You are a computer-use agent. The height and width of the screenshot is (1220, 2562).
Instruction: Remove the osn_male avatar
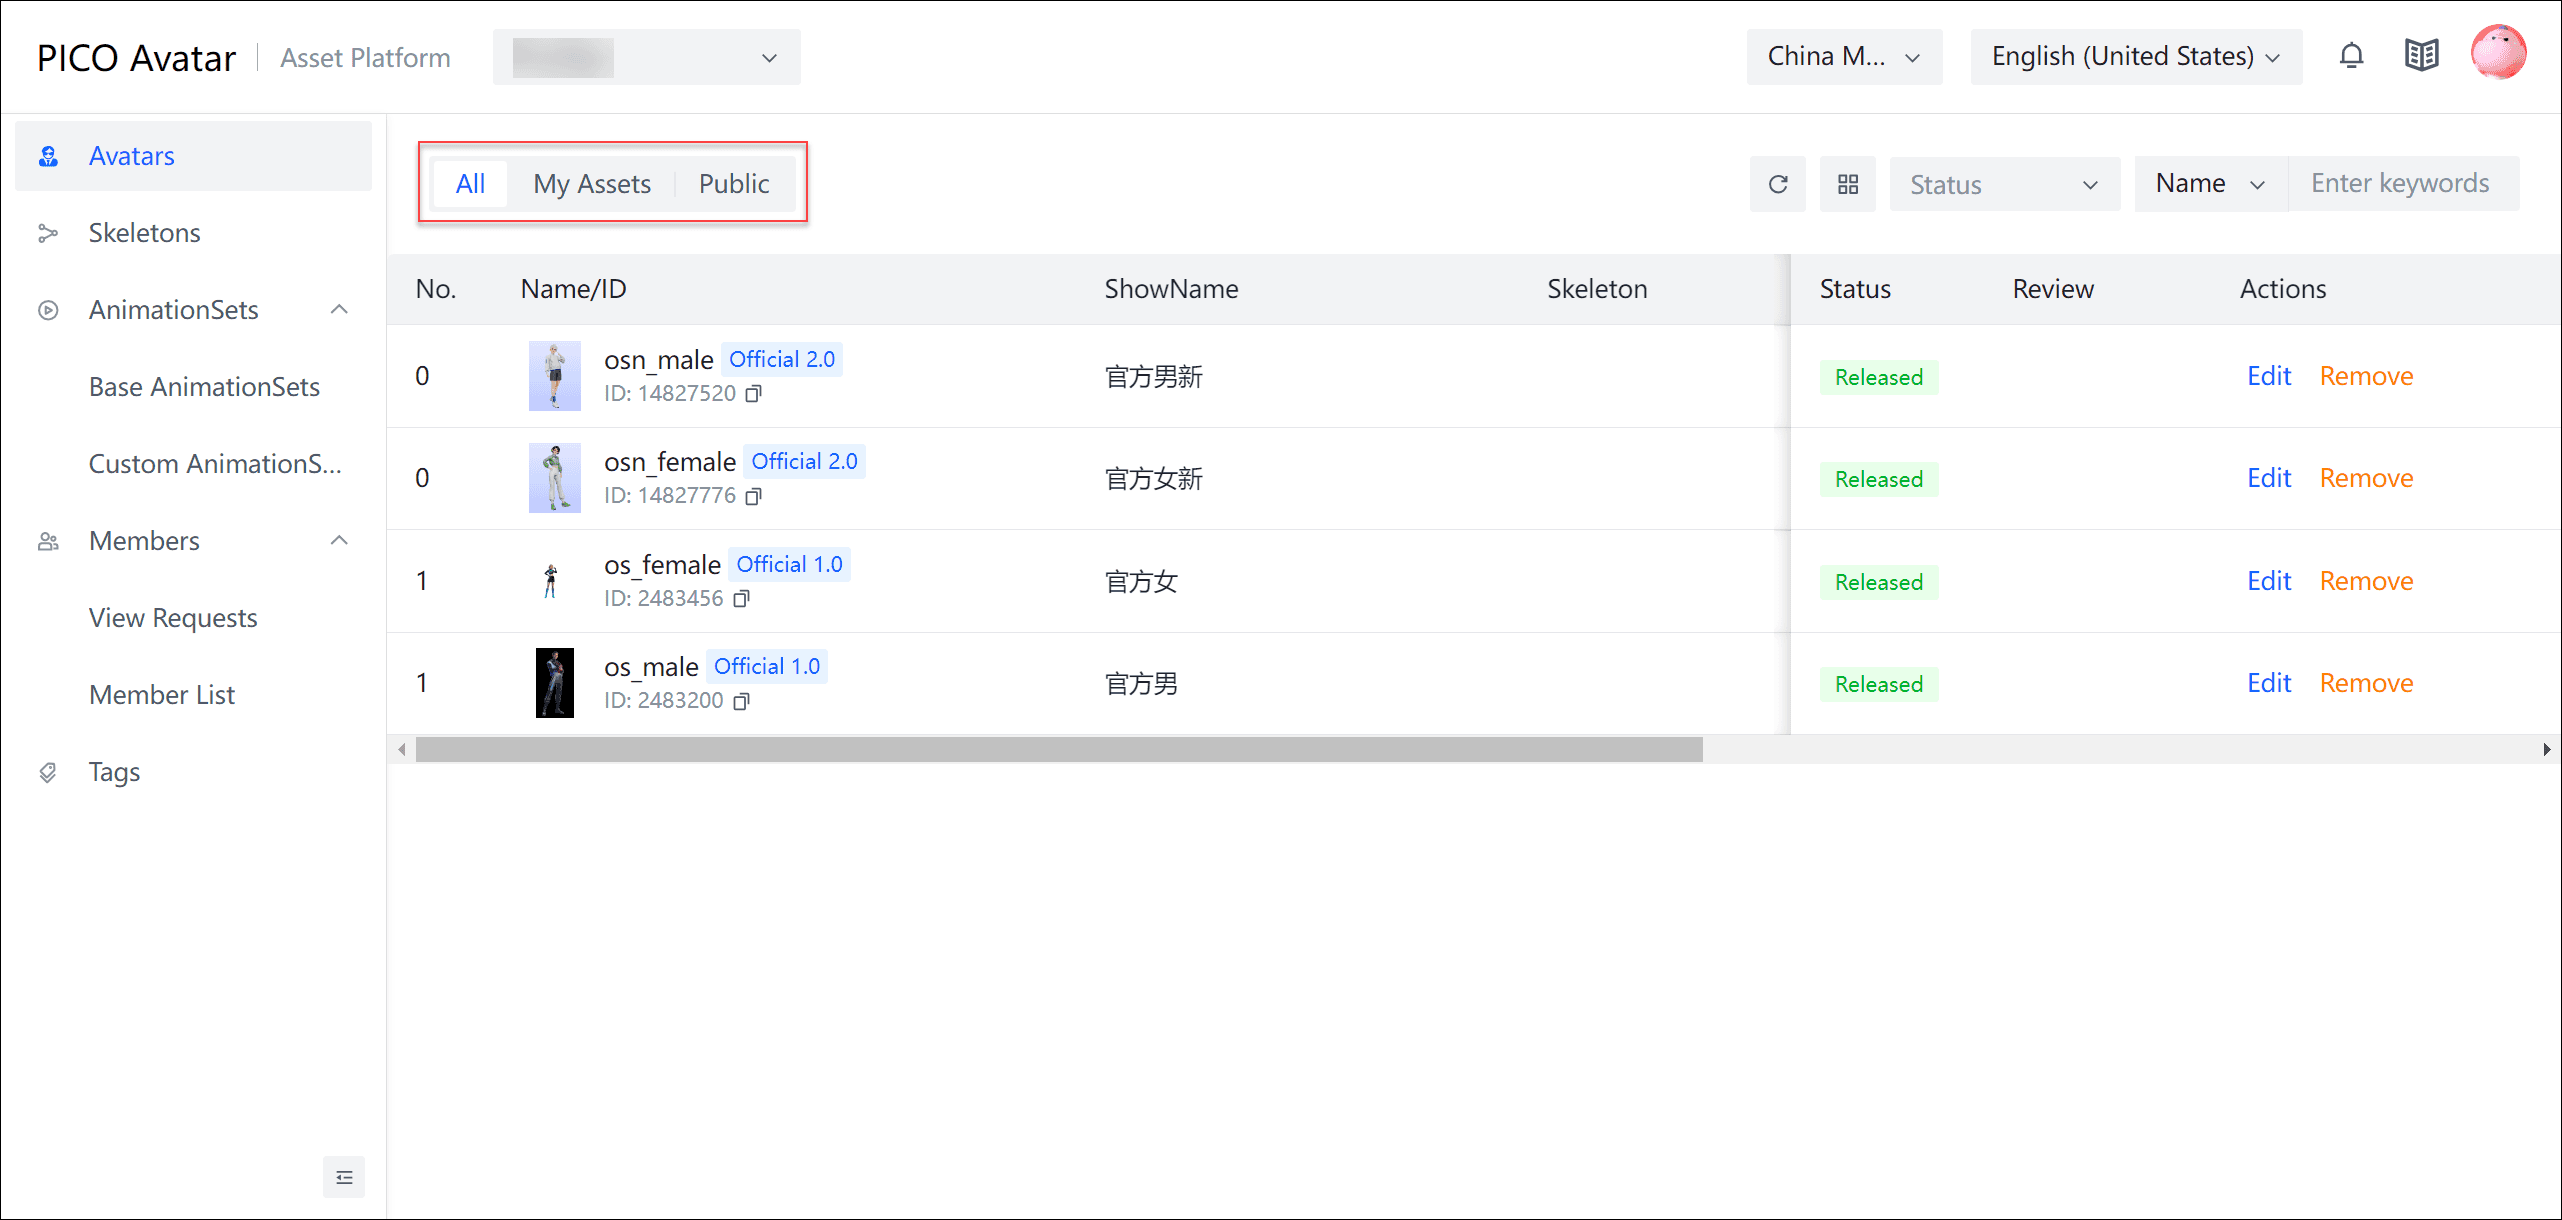click(2366, 376)
